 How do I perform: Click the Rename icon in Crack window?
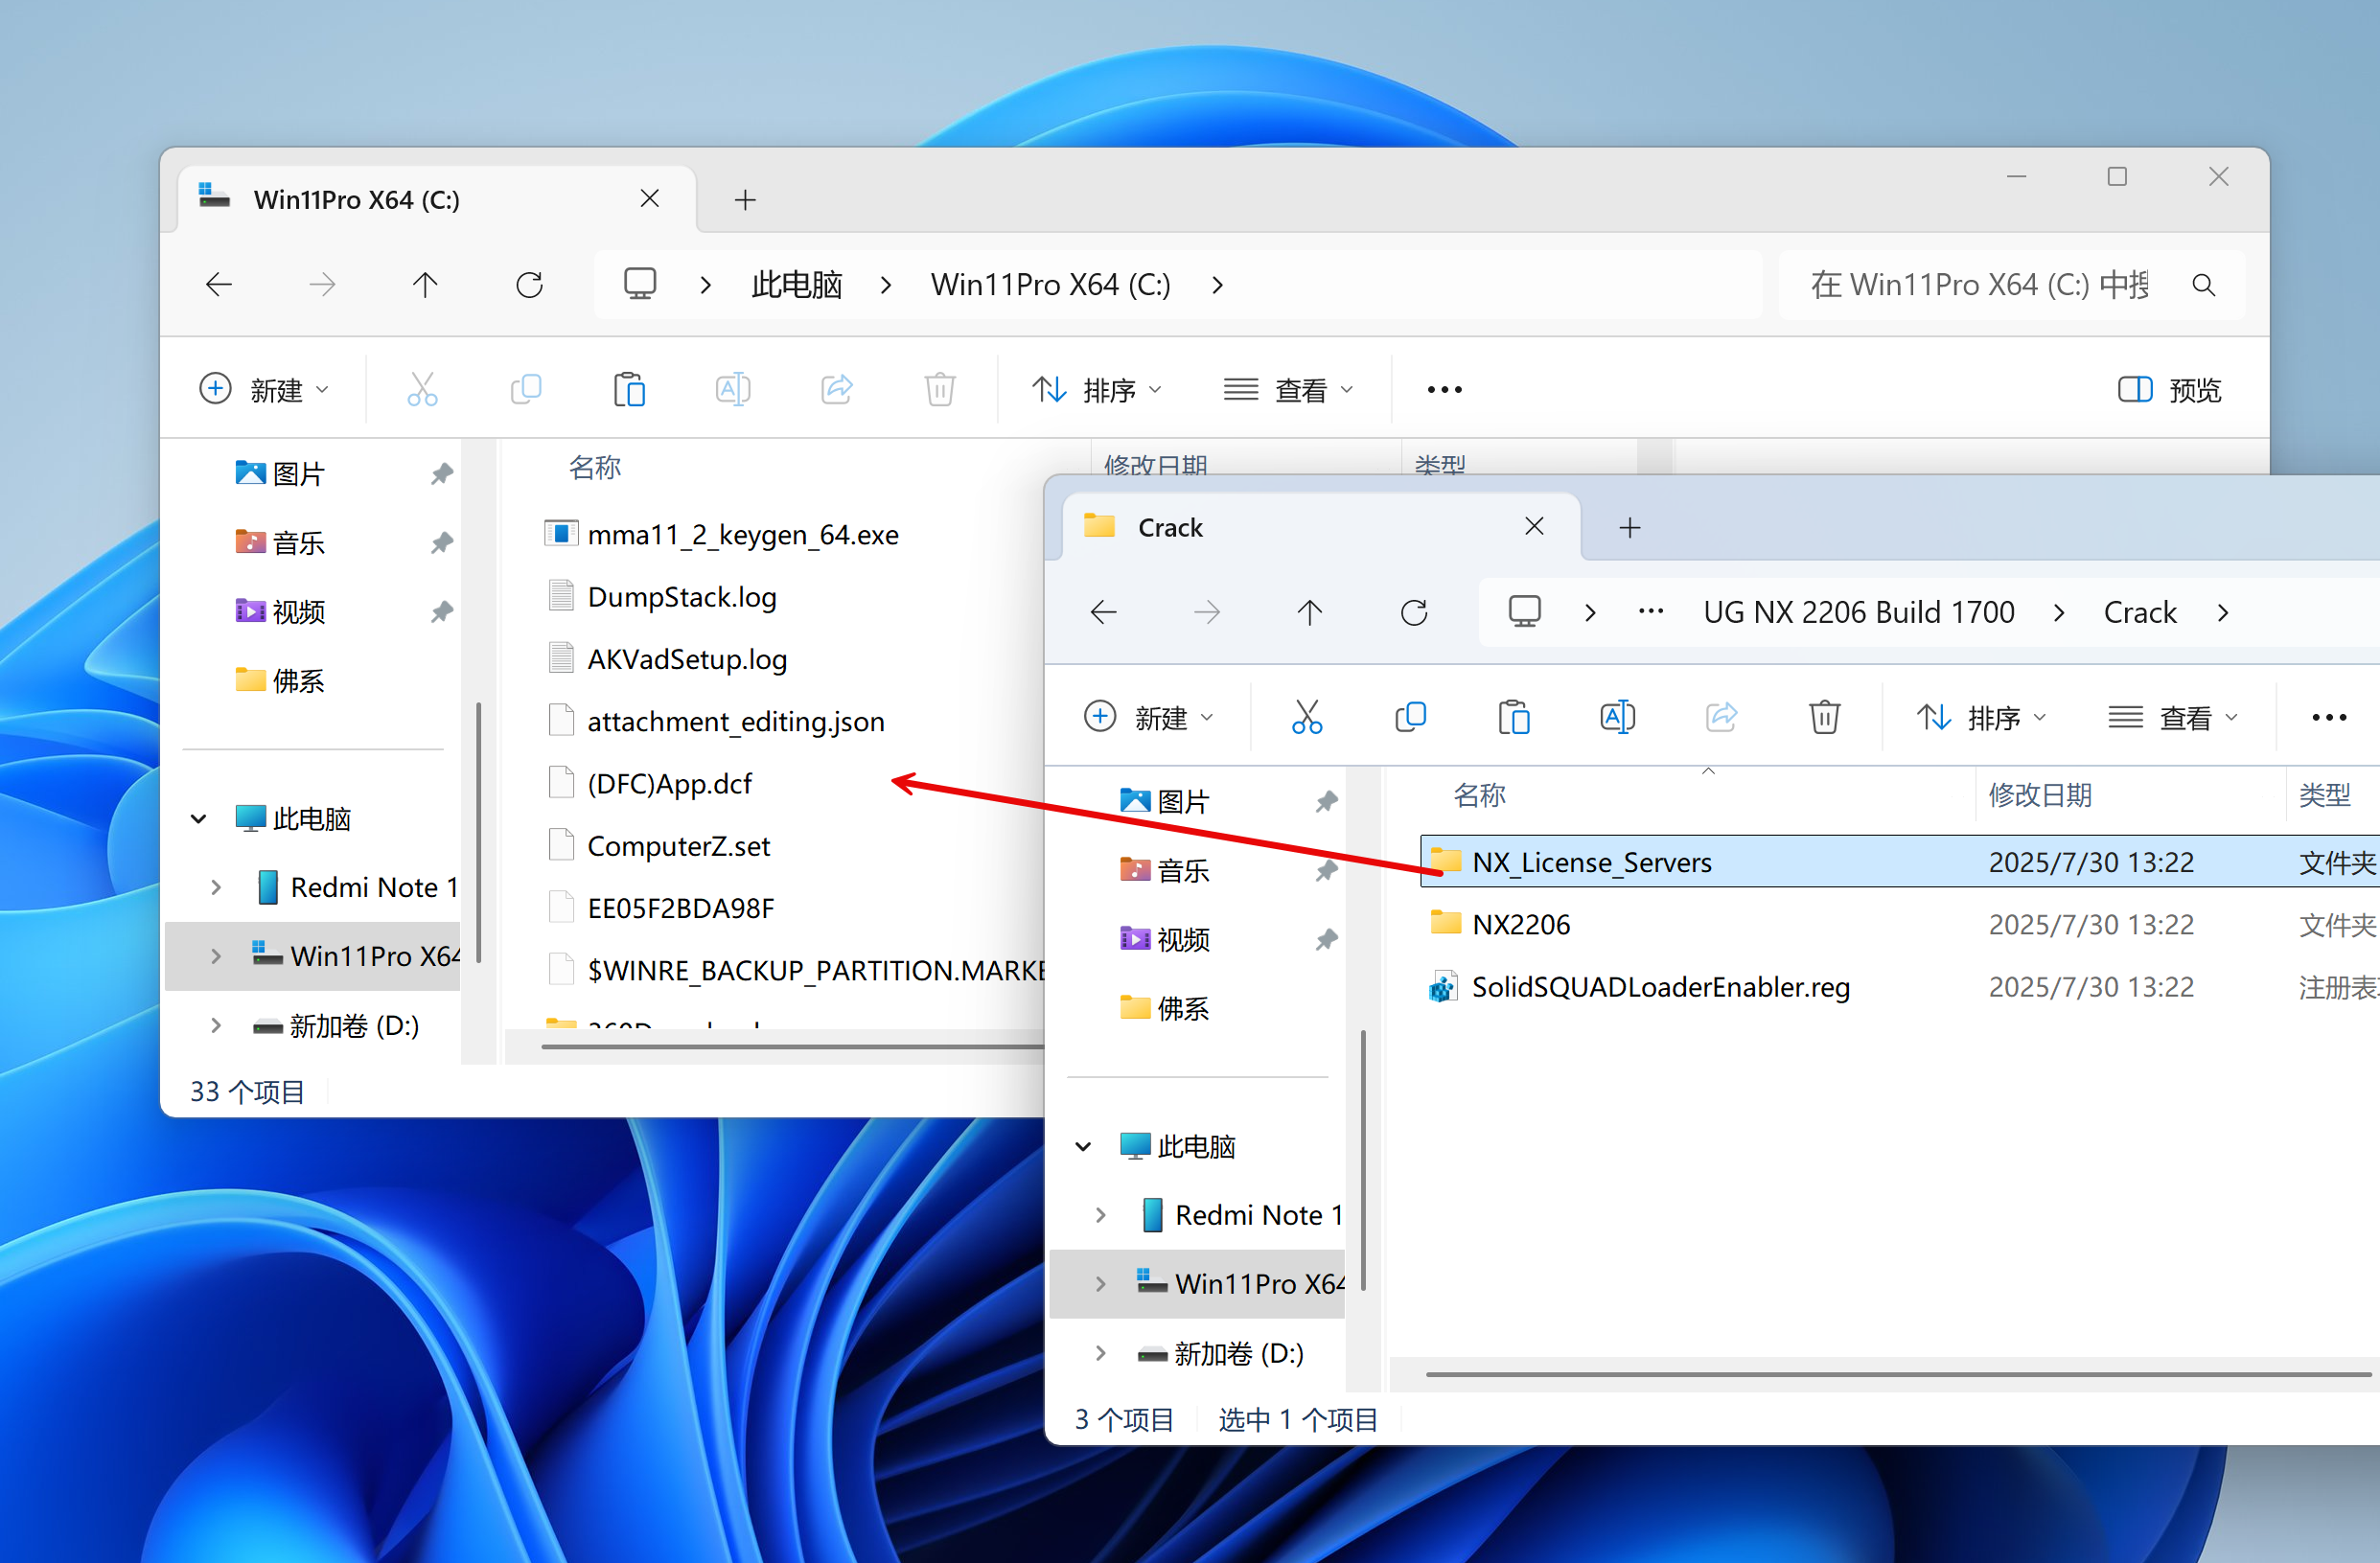(1616, 717)
